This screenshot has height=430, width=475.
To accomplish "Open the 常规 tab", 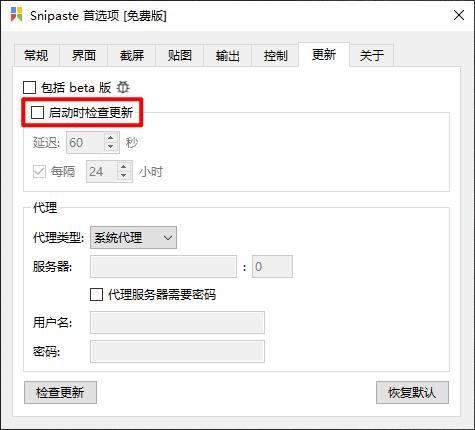I will tap(36, 55).
